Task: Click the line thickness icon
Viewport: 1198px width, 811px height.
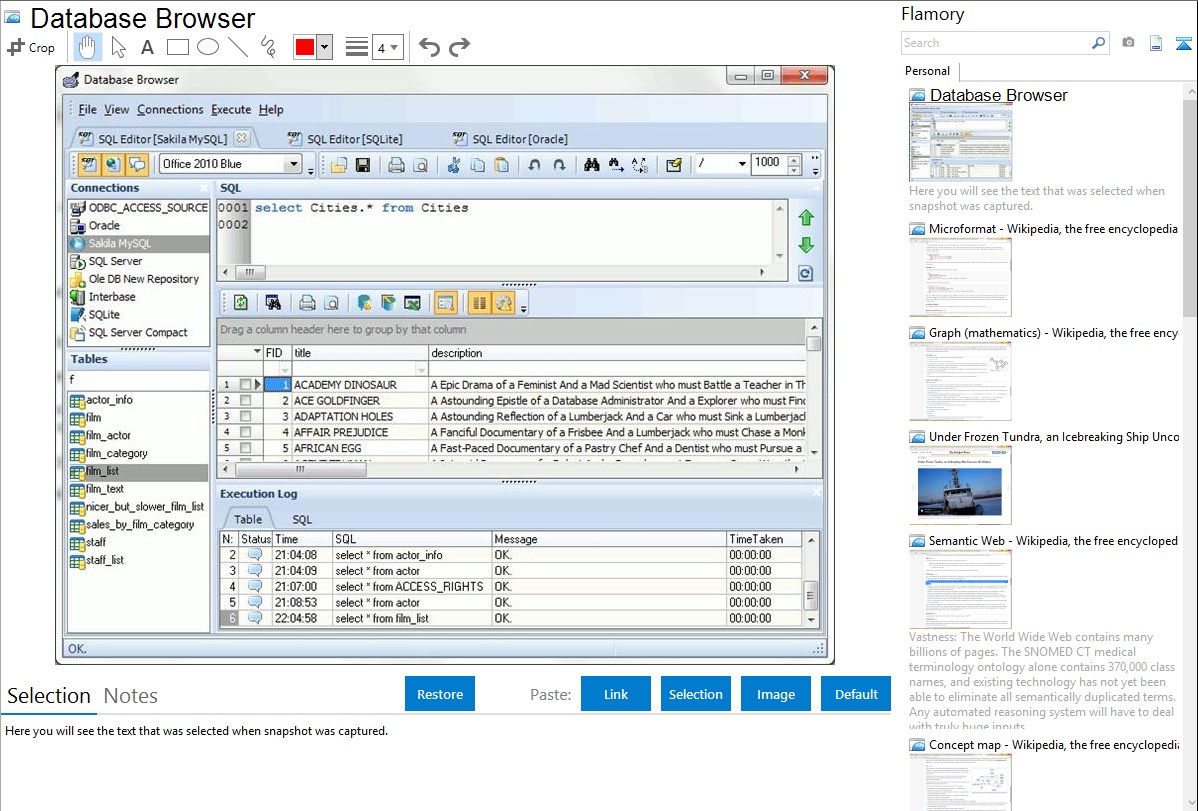Action: click(x=356, y=47)
